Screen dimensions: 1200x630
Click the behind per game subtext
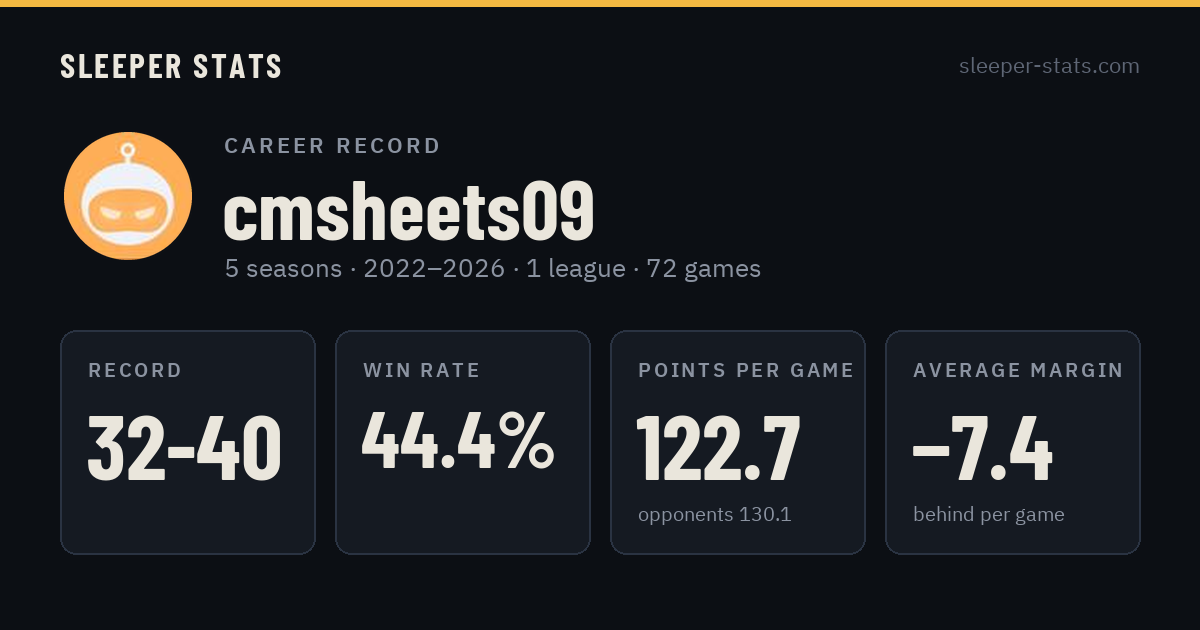tap(989, 515)
